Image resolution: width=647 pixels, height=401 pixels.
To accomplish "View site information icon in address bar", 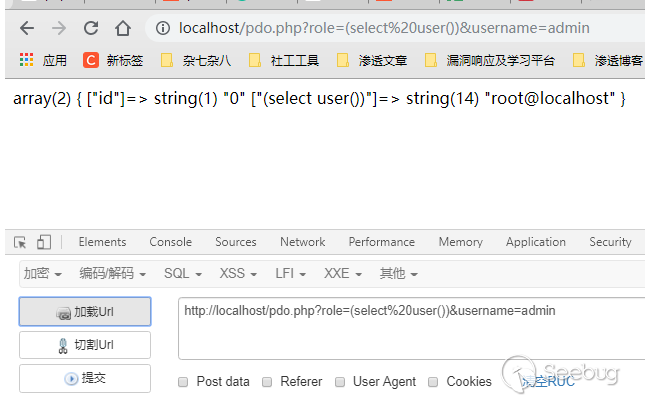I will pyautogui.click(x=162, y=28).
